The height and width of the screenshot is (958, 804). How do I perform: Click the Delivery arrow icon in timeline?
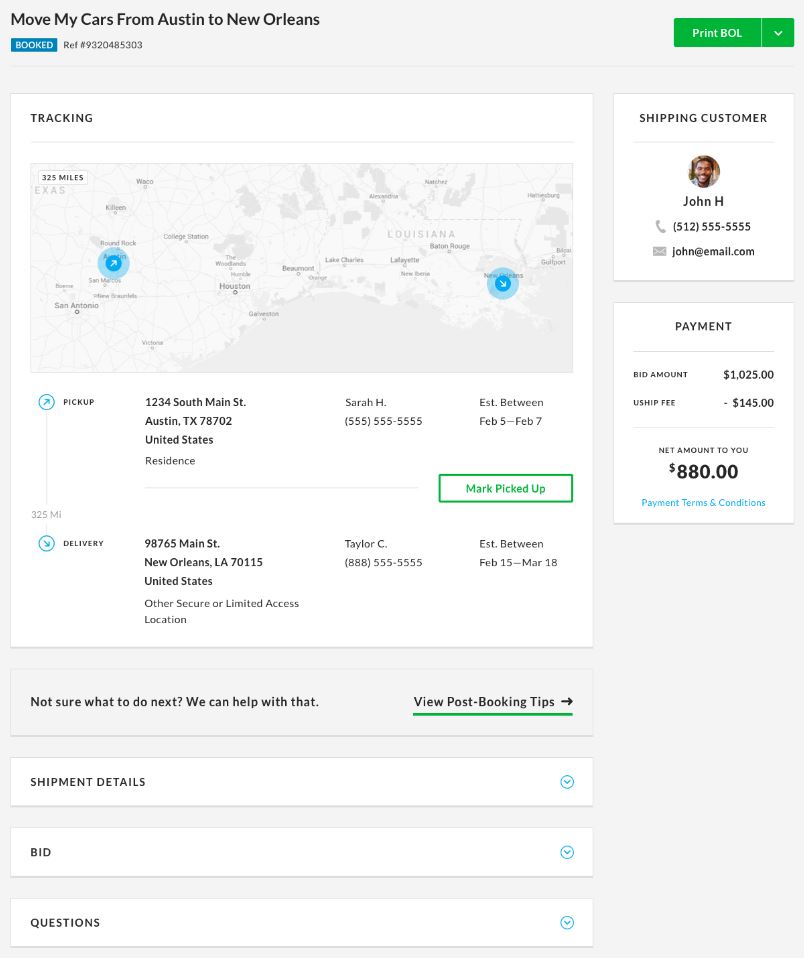(x=46, y=544)
